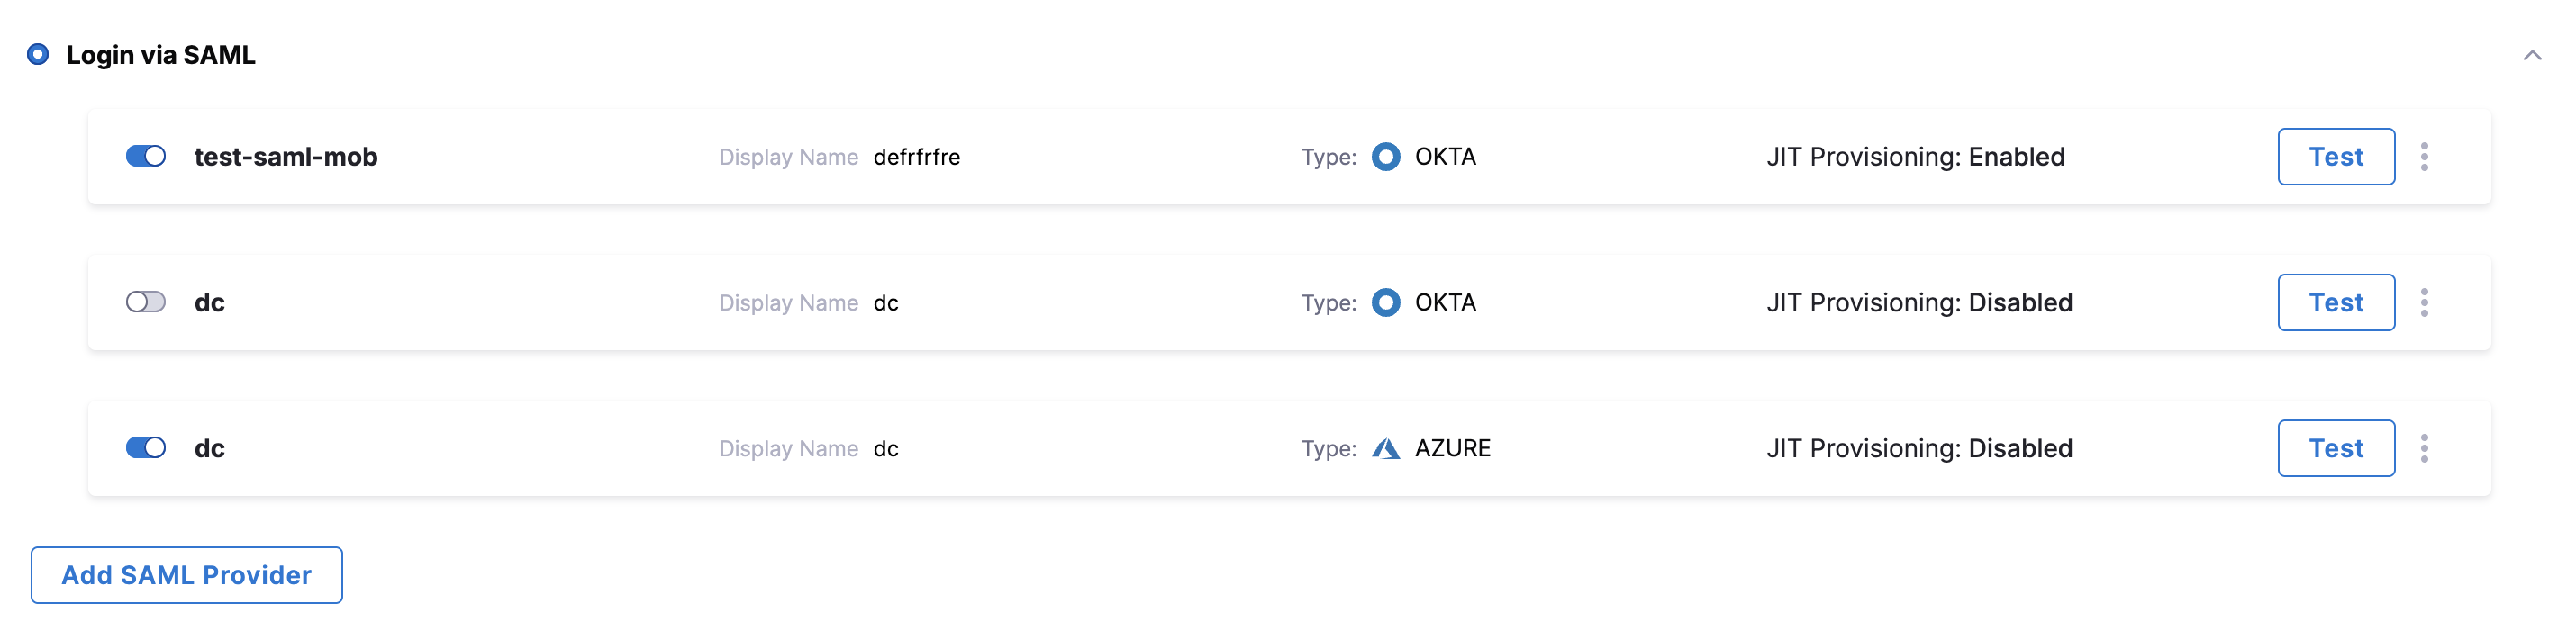2576x622 pixels.
Task: Click the Add SAML Provider button
Action: click(x=186, y=575)
